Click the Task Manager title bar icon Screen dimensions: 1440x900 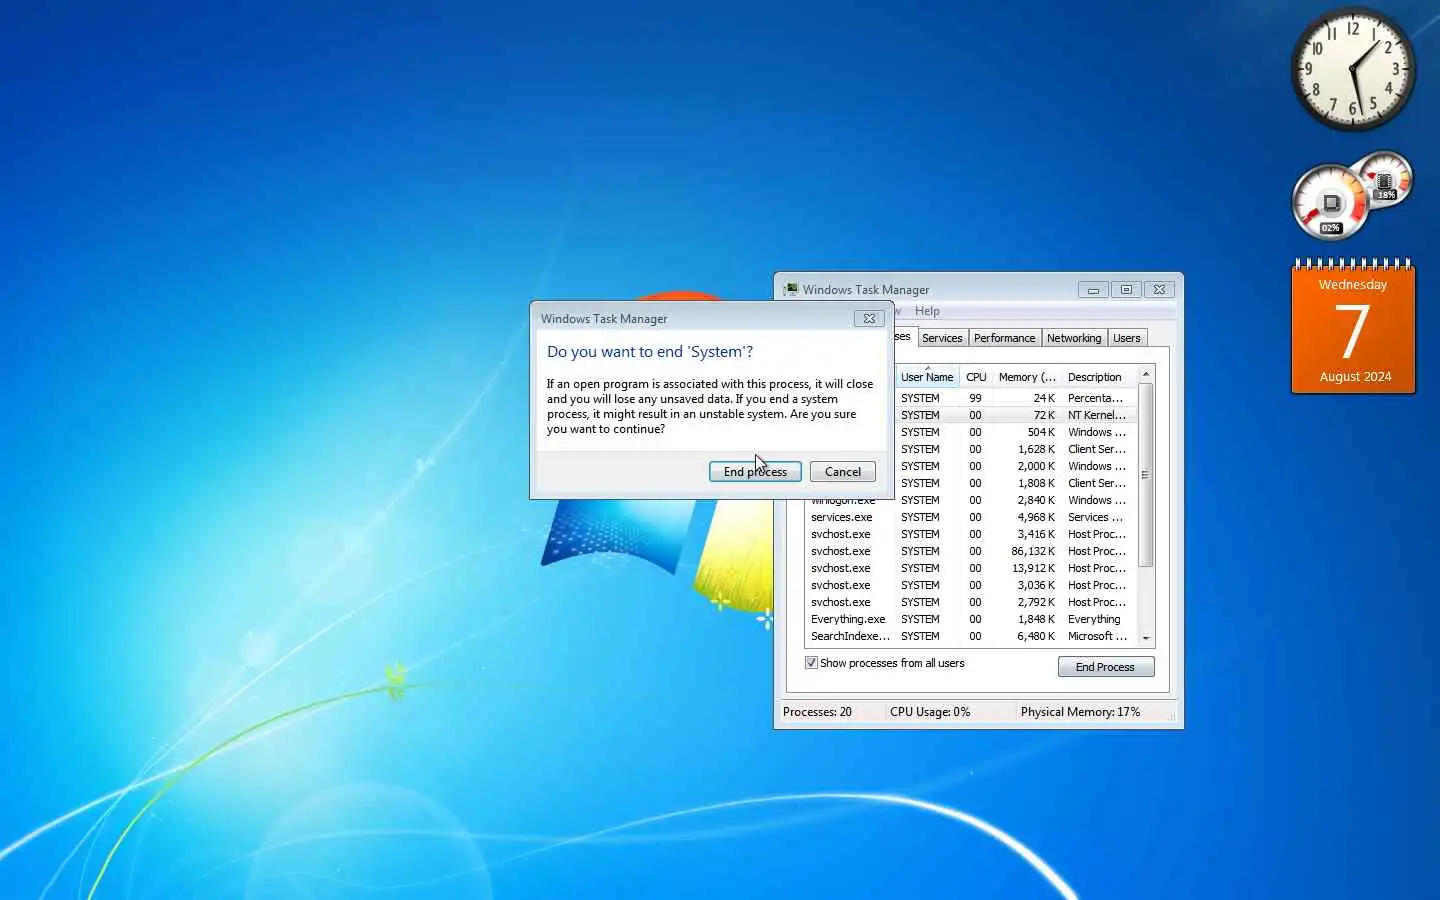(791, 289)
